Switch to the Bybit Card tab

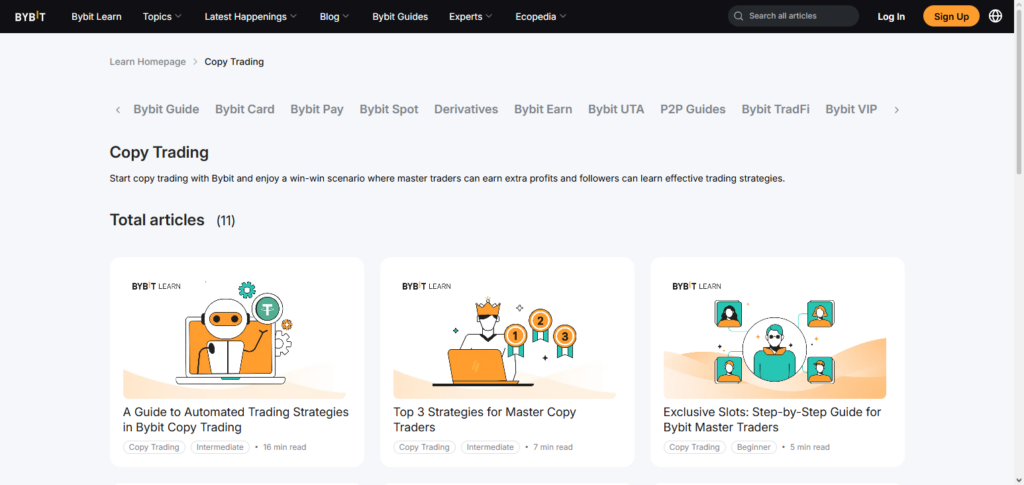(x=245, y=110)
